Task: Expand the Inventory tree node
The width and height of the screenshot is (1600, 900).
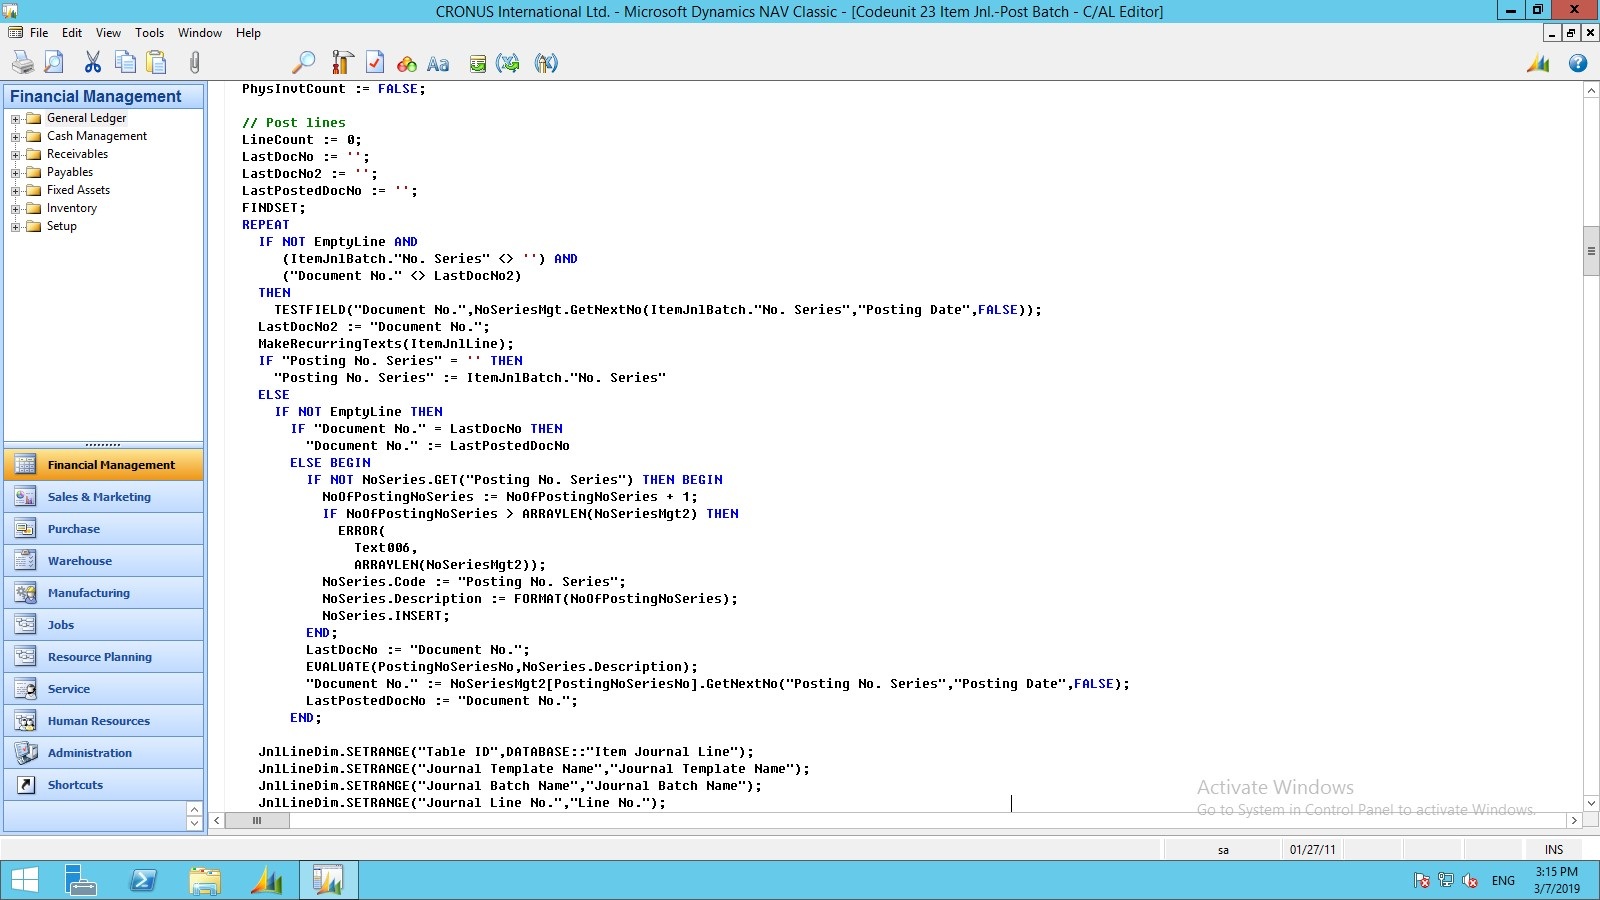Action: tap(13, 208)
